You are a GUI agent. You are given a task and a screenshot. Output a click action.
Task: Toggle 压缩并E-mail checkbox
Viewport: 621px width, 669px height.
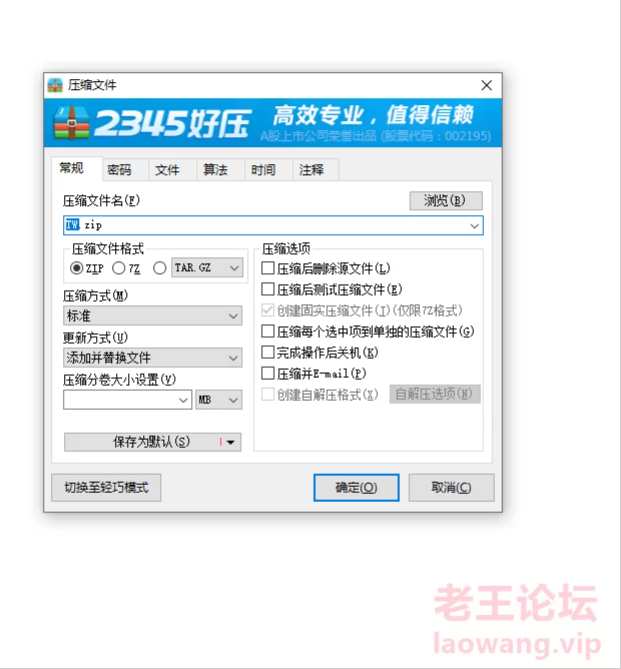tap(268, 373)
